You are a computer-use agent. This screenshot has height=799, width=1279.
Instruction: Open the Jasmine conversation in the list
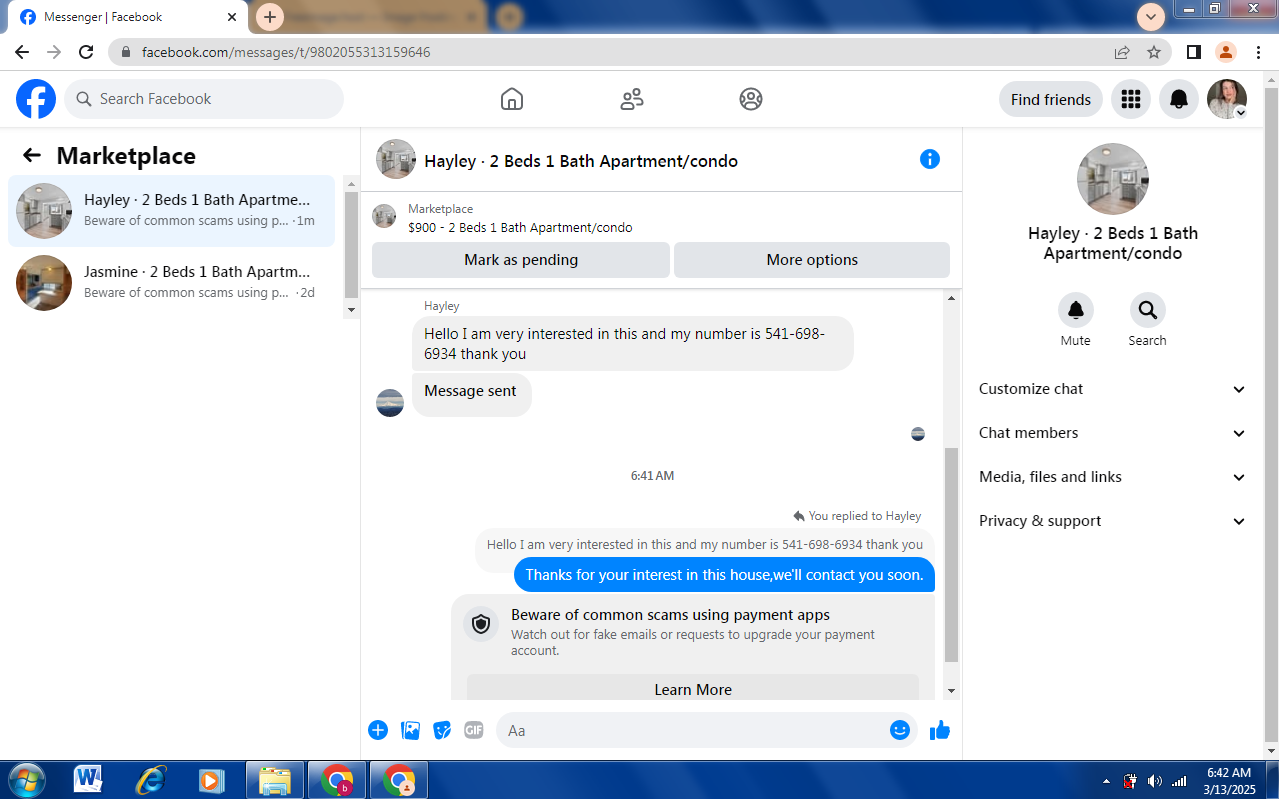(171, 283)
